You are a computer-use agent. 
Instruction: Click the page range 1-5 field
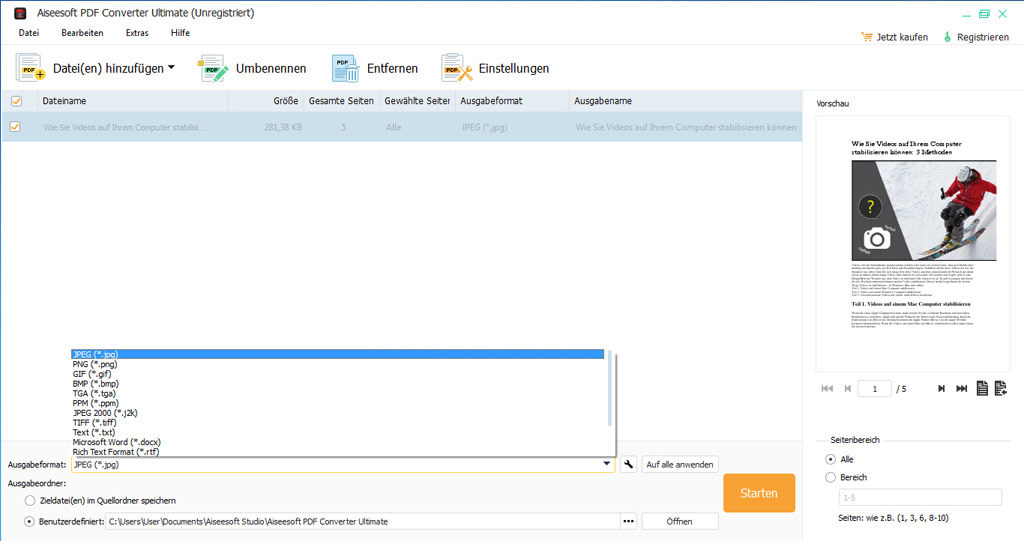coord(920,497)
